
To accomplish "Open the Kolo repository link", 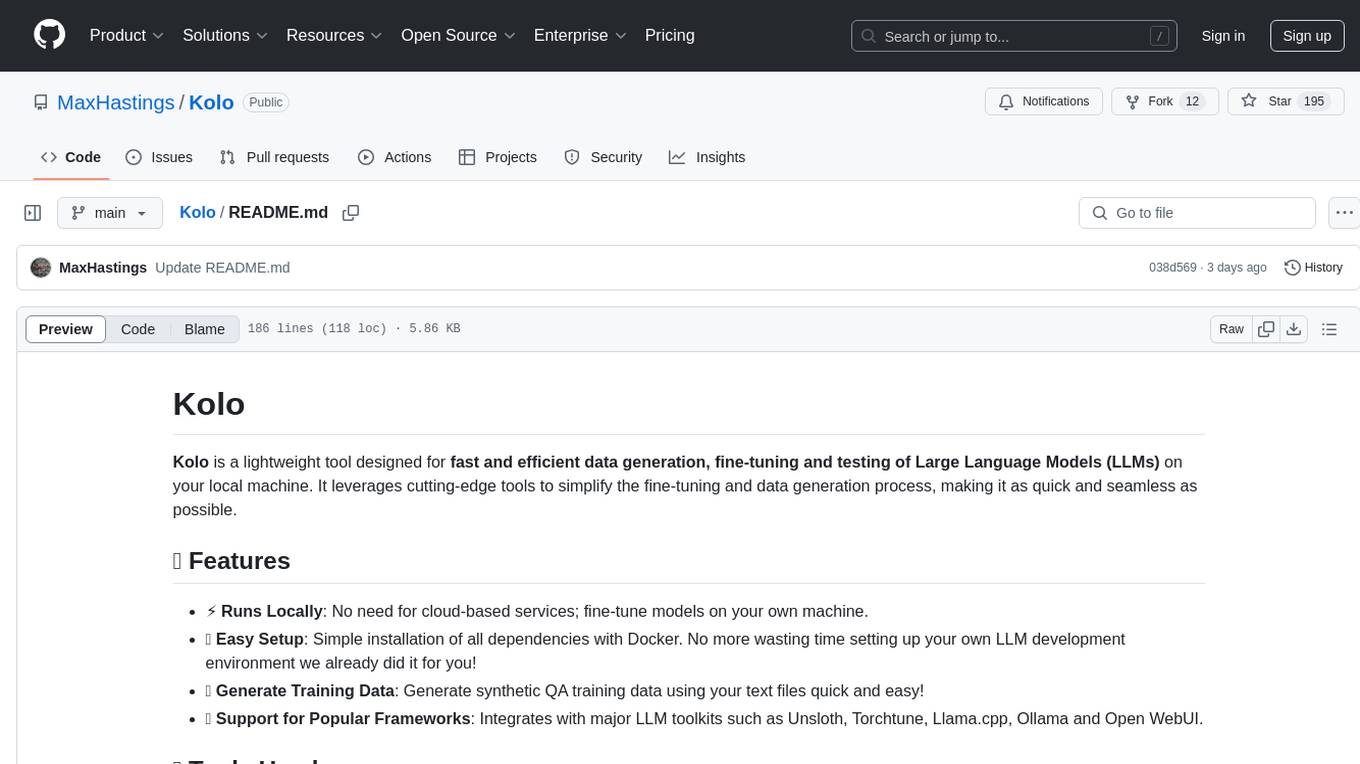I will 211,102.
